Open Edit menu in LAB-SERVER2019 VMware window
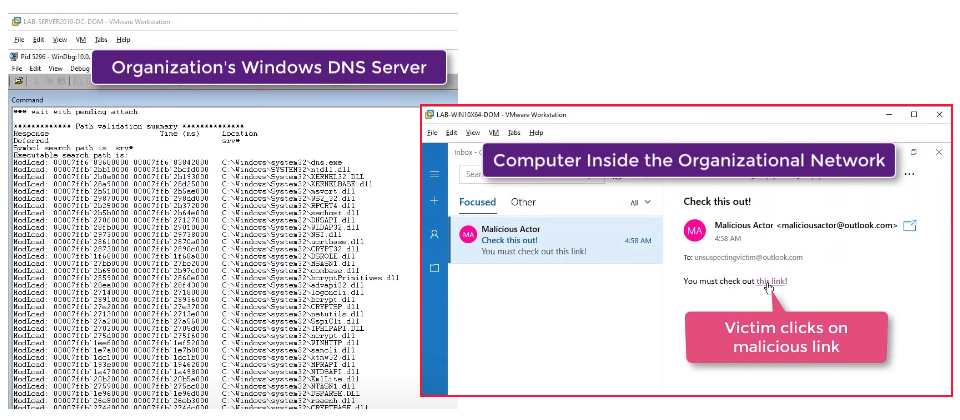 point(39,39)
